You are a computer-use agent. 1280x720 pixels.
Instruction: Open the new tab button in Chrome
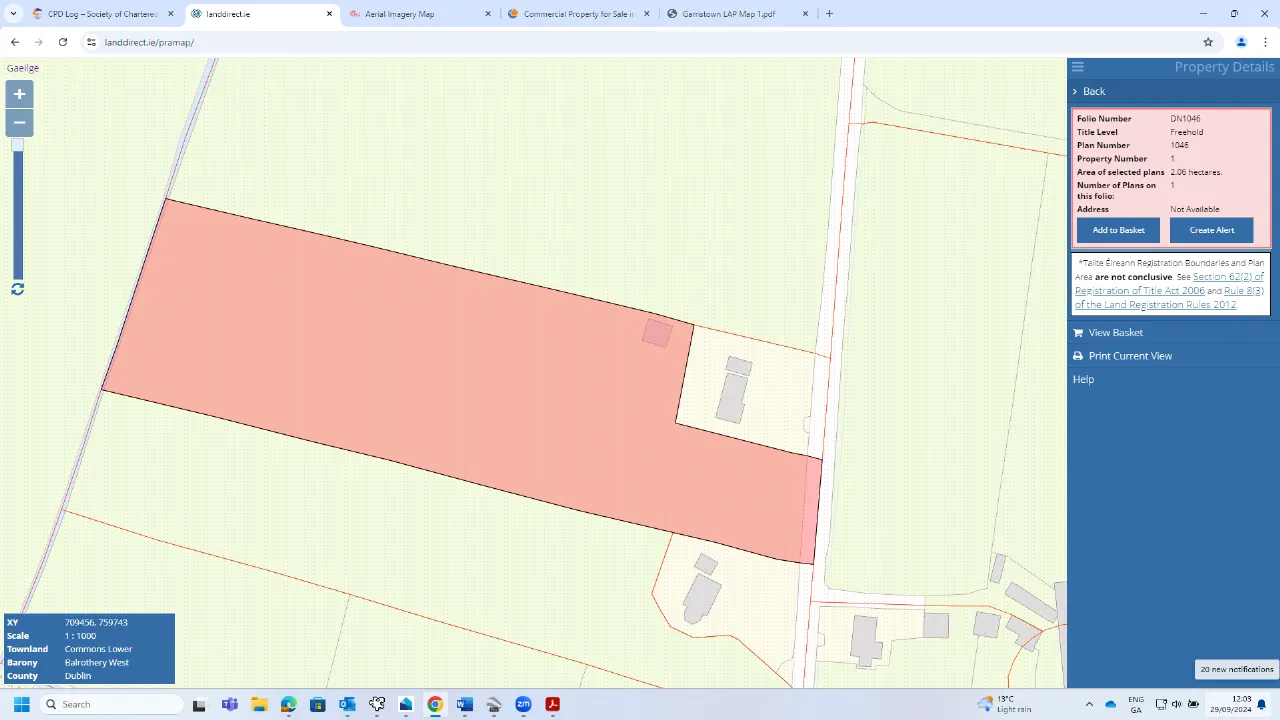[x=829, y=13]
